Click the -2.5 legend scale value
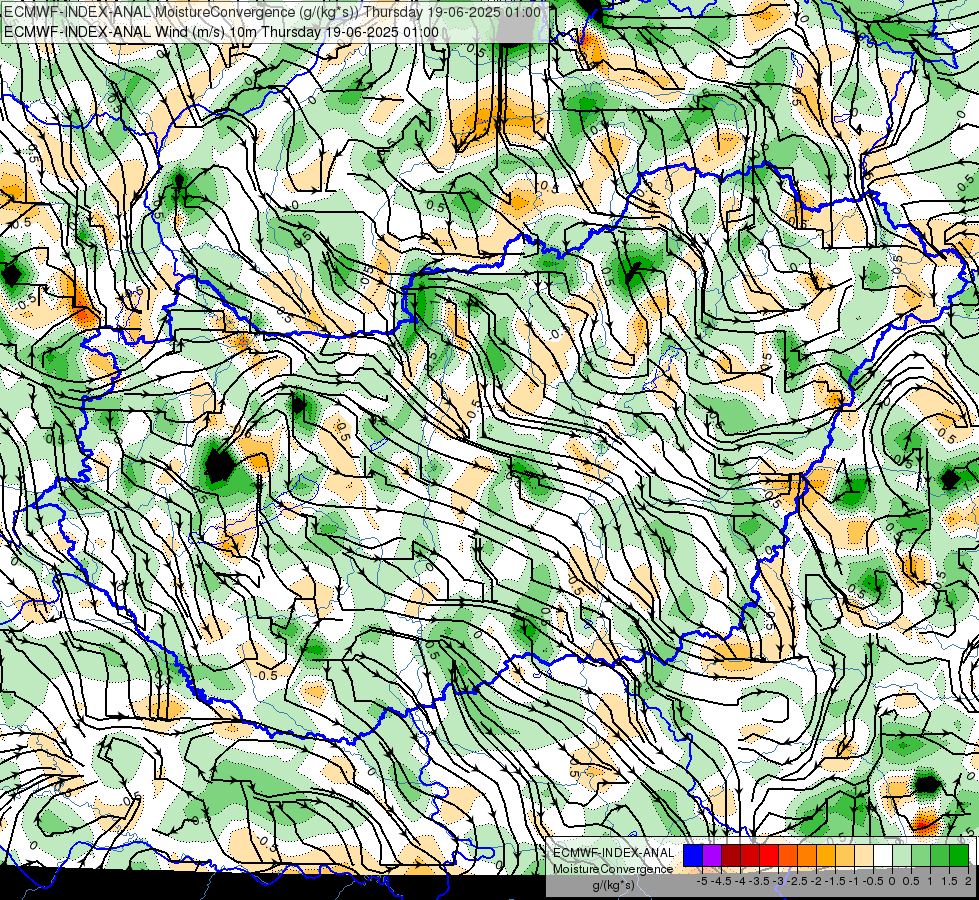The width and height of the screenshot is (979, 900). tap(797, 881)
